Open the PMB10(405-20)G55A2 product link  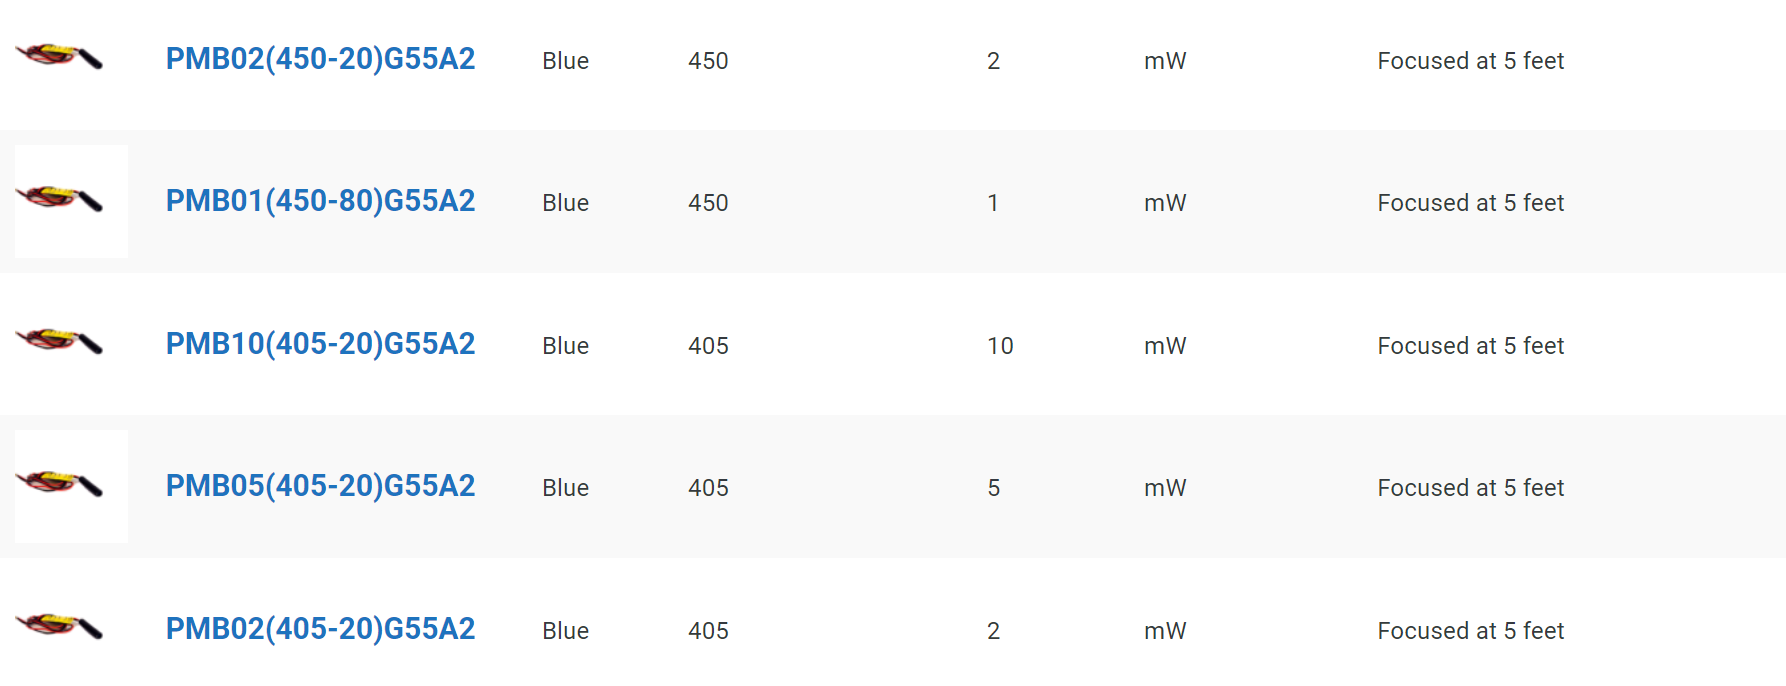pos(320,344)
